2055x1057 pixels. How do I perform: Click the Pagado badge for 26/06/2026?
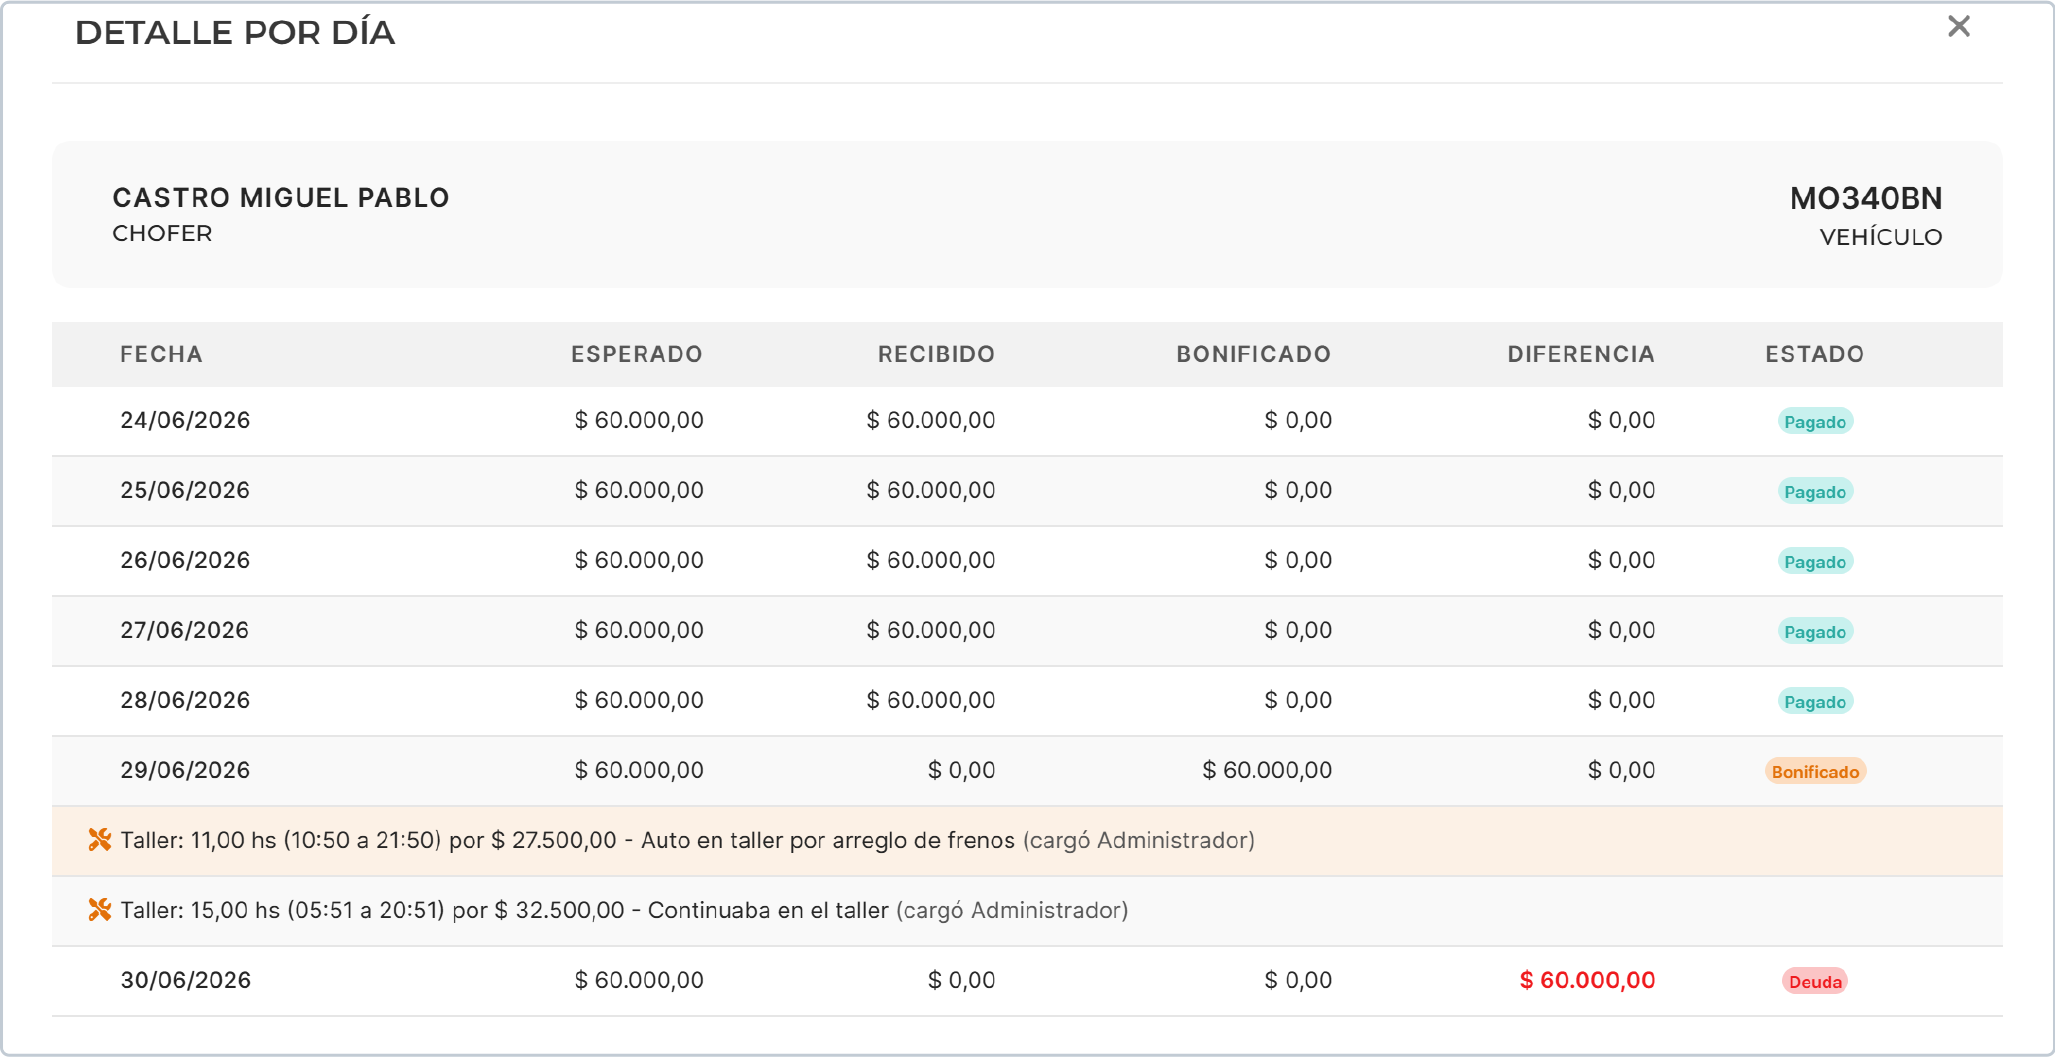pyautogui.click(x=1815, y=562)
